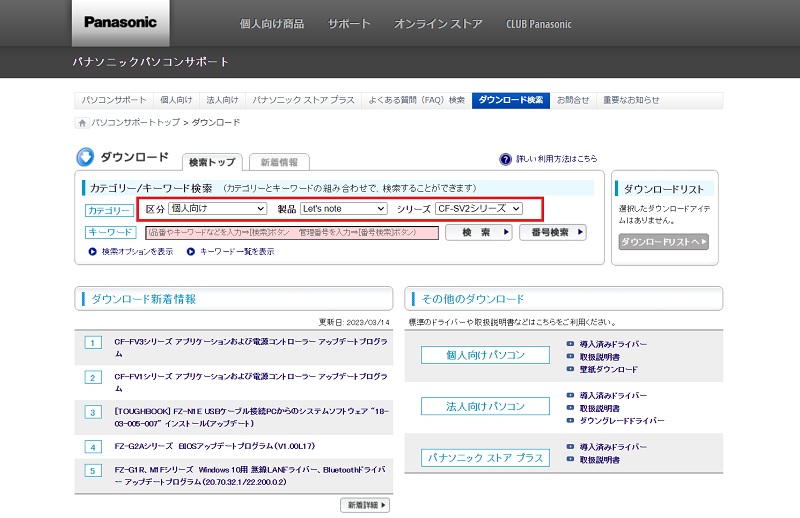Open 導入済みドライバー under パナソニック ストア プラス

[x=613, y=447]
